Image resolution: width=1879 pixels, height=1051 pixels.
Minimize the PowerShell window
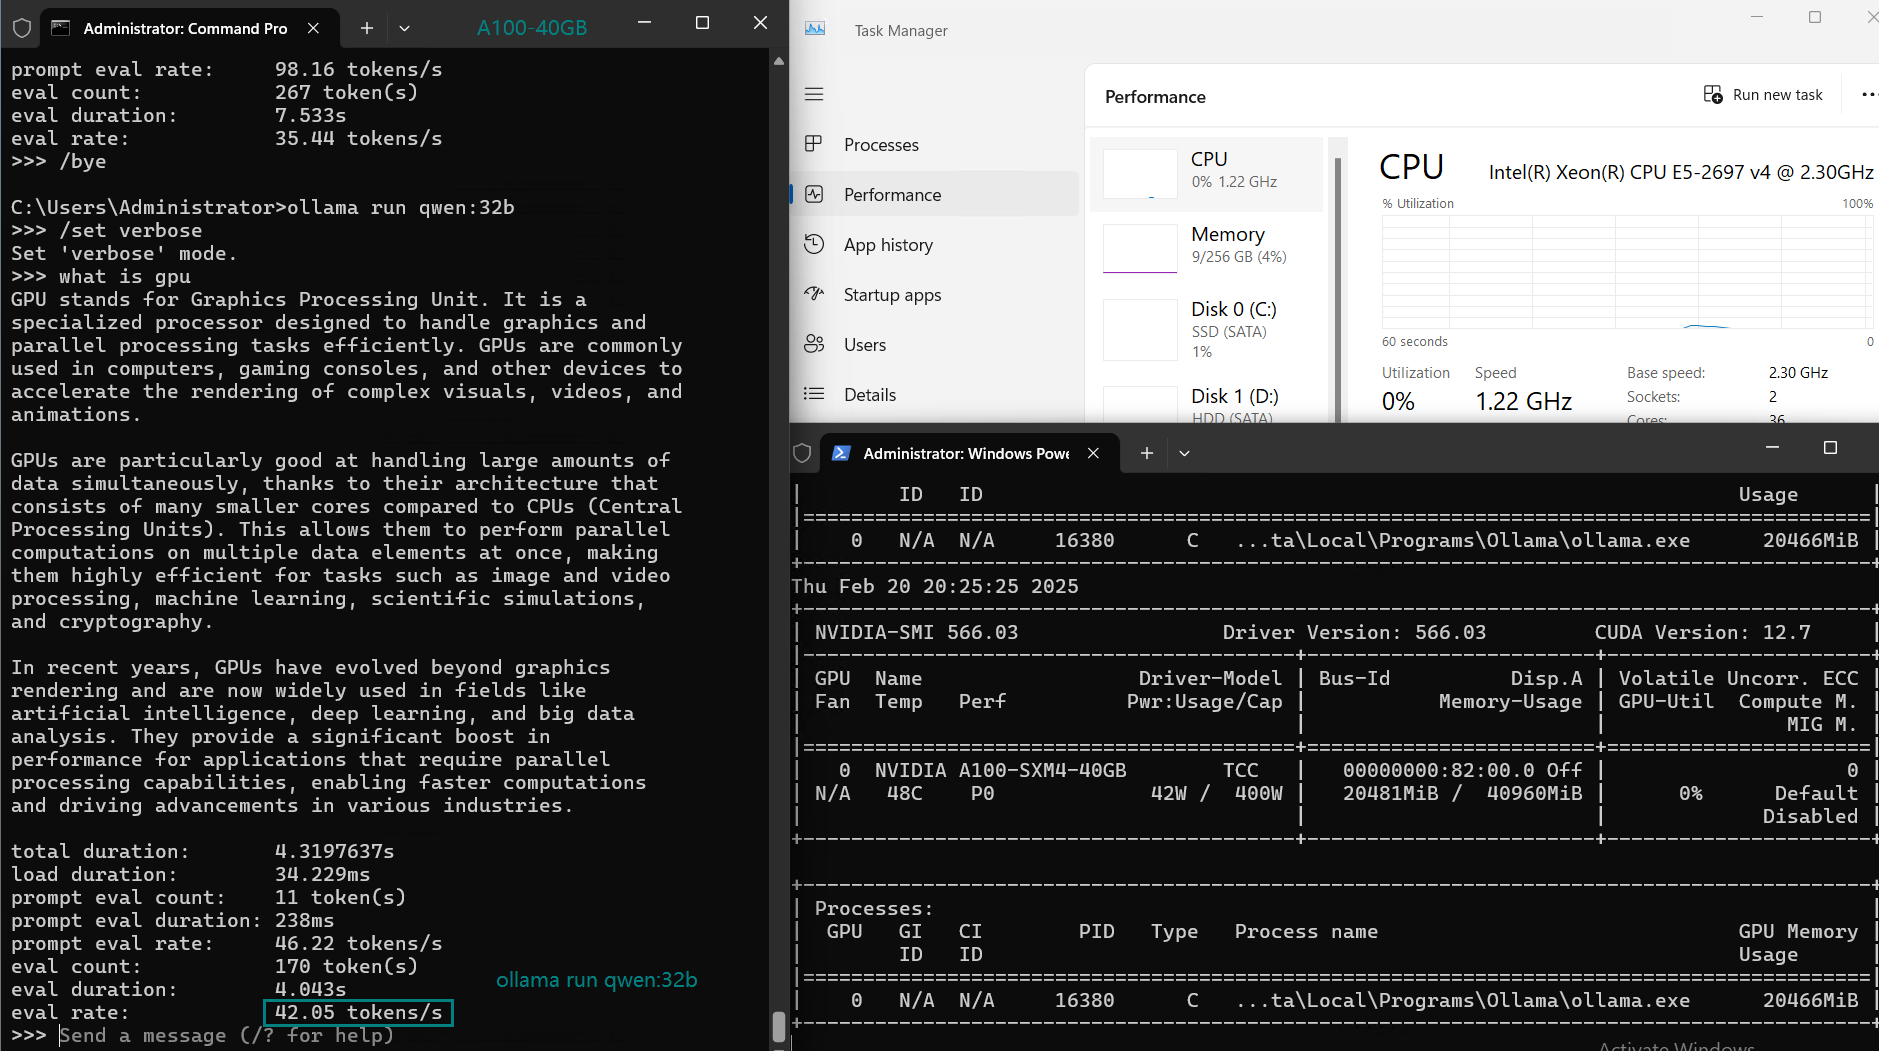pos(1772,447)
